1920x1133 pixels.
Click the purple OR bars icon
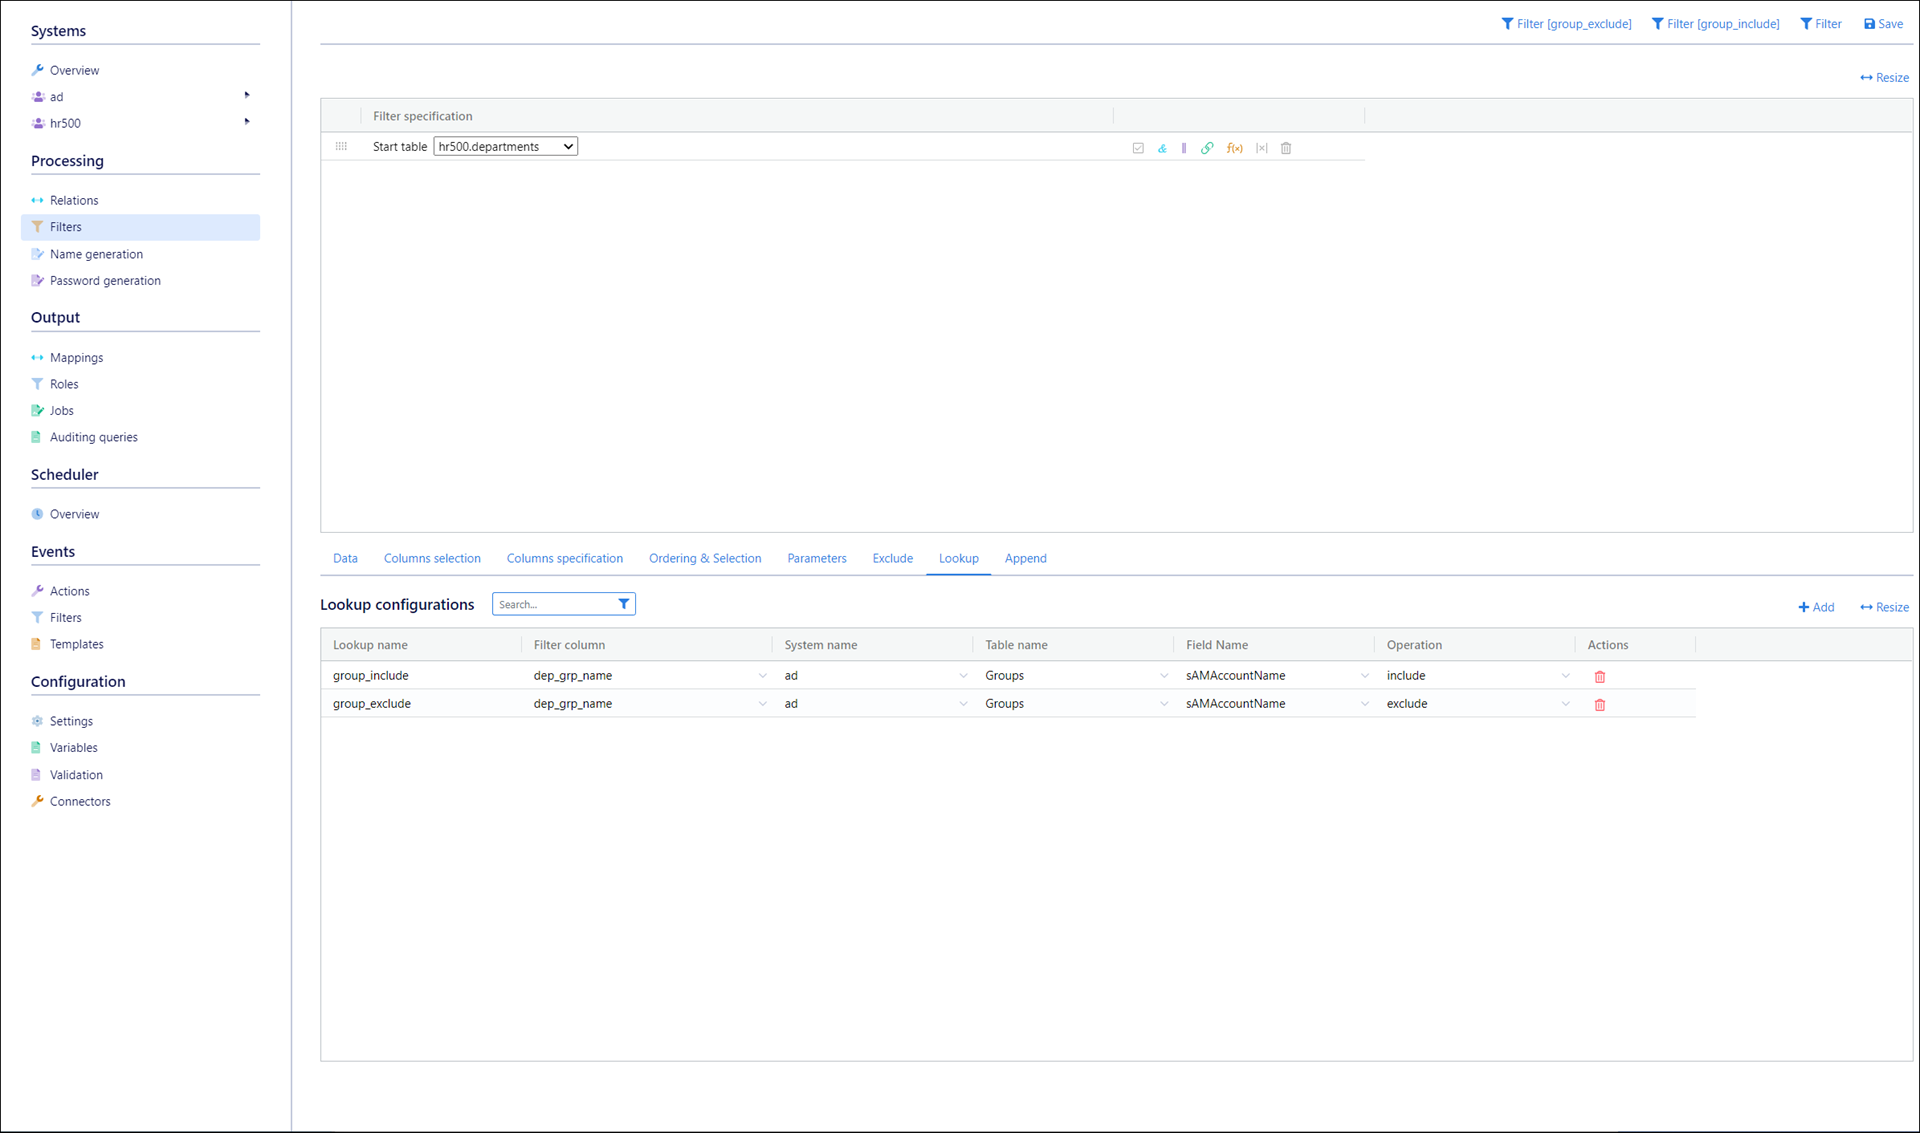tap(1184, 148)
